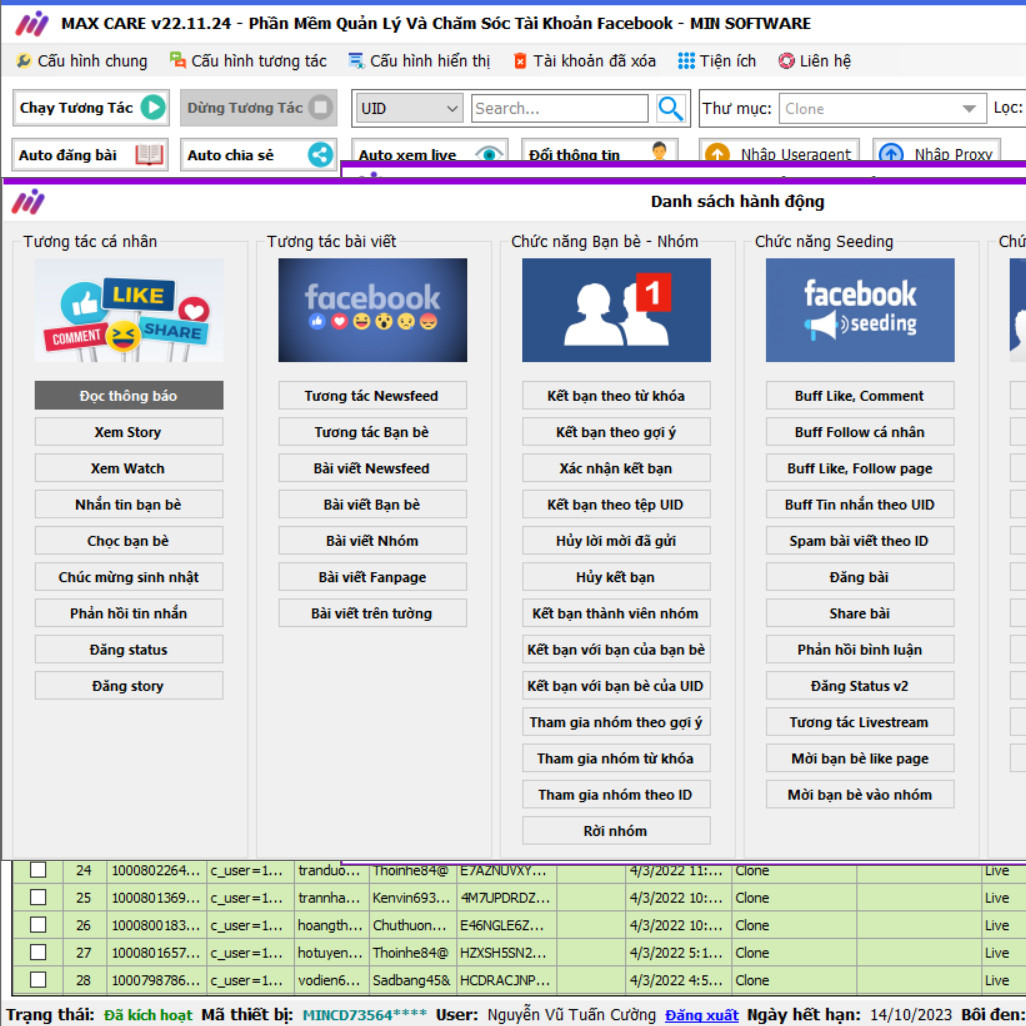Expand the Thư mục Clone dropdown
Screen dimensions: 1026x1026
[968, 109]
